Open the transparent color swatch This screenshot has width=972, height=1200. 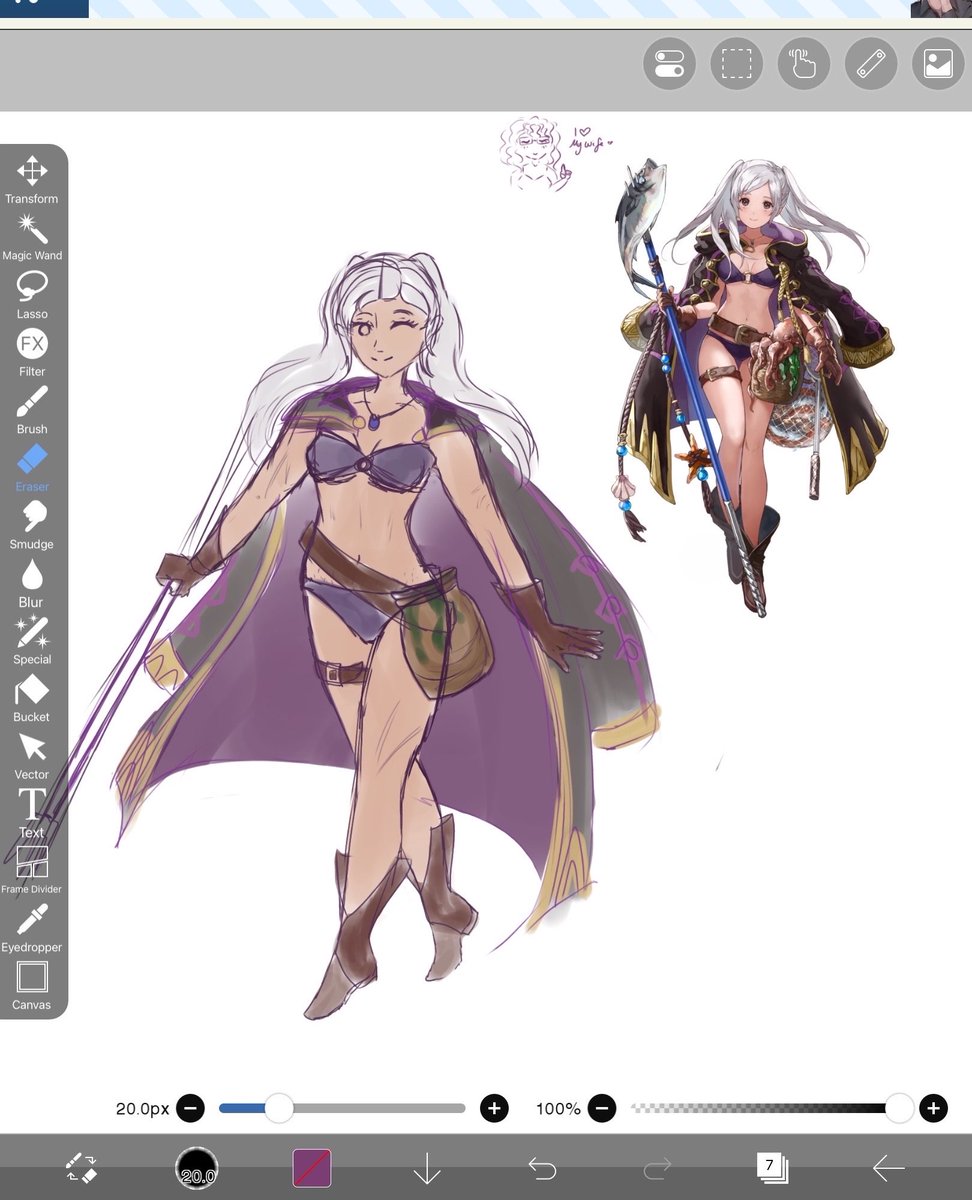pos(312,1166)
